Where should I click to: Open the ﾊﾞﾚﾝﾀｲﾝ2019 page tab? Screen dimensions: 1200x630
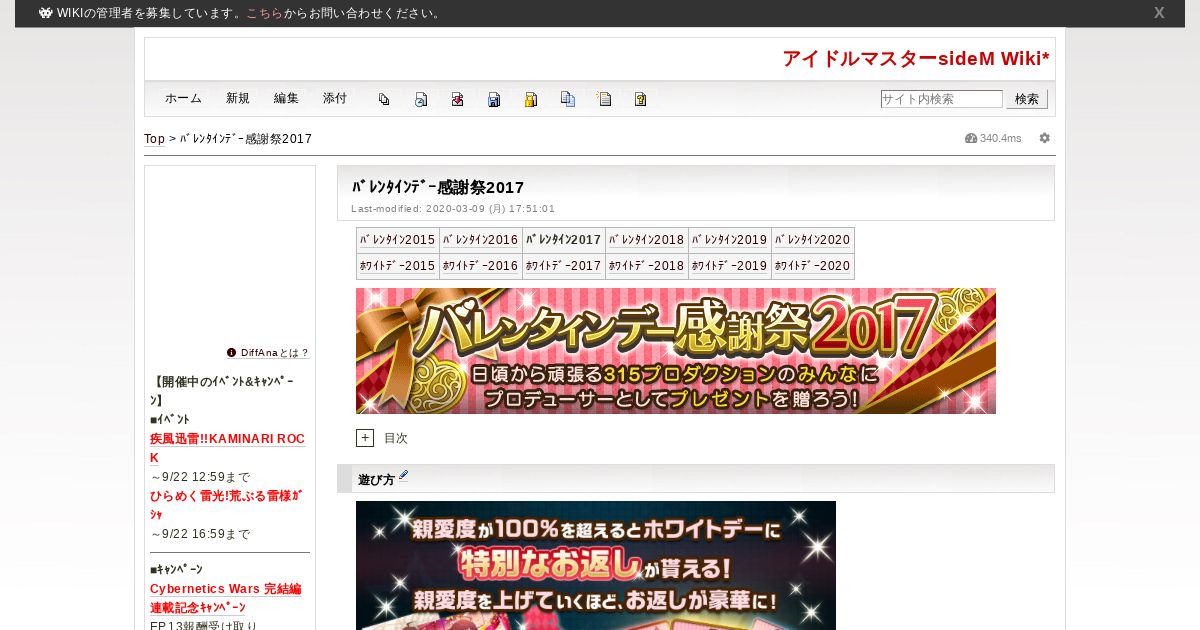(x=730, y=240)
